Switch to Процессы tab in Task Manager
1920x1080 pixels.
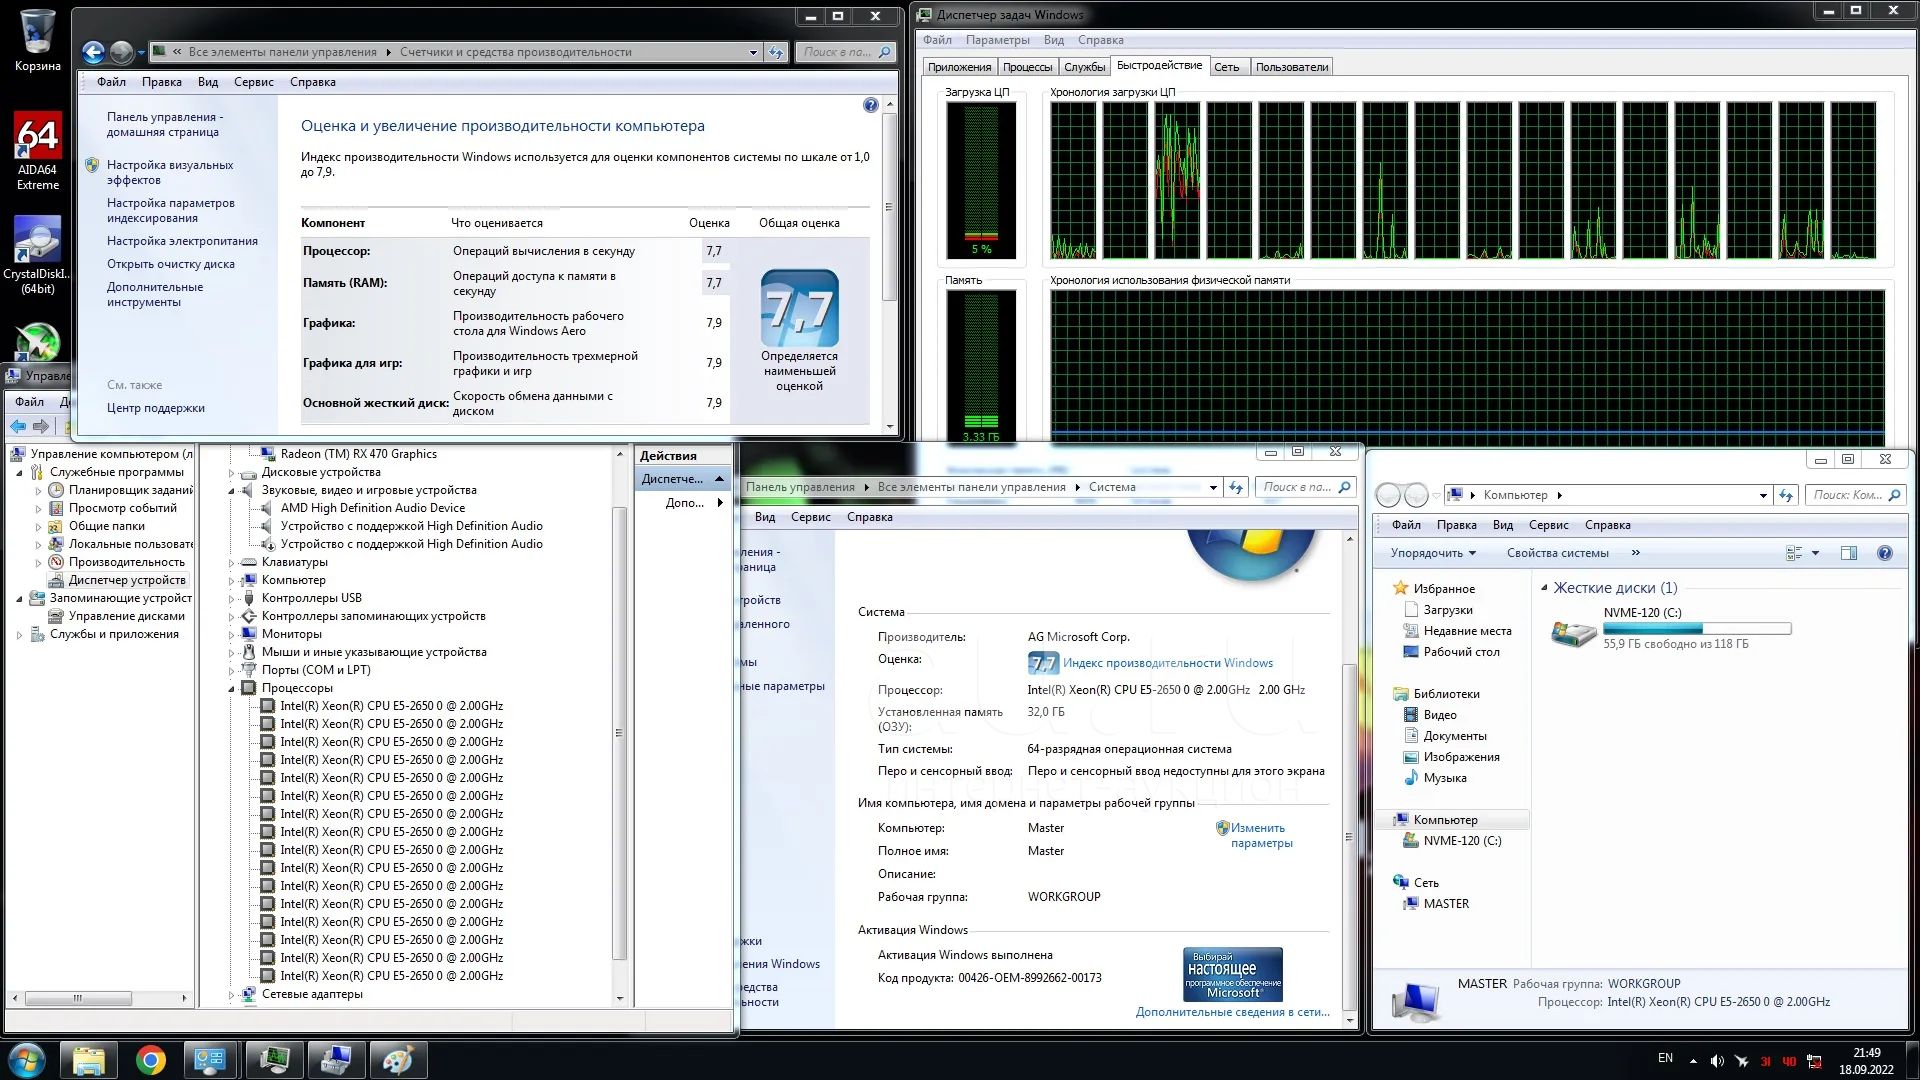(x=1027, y=67)
